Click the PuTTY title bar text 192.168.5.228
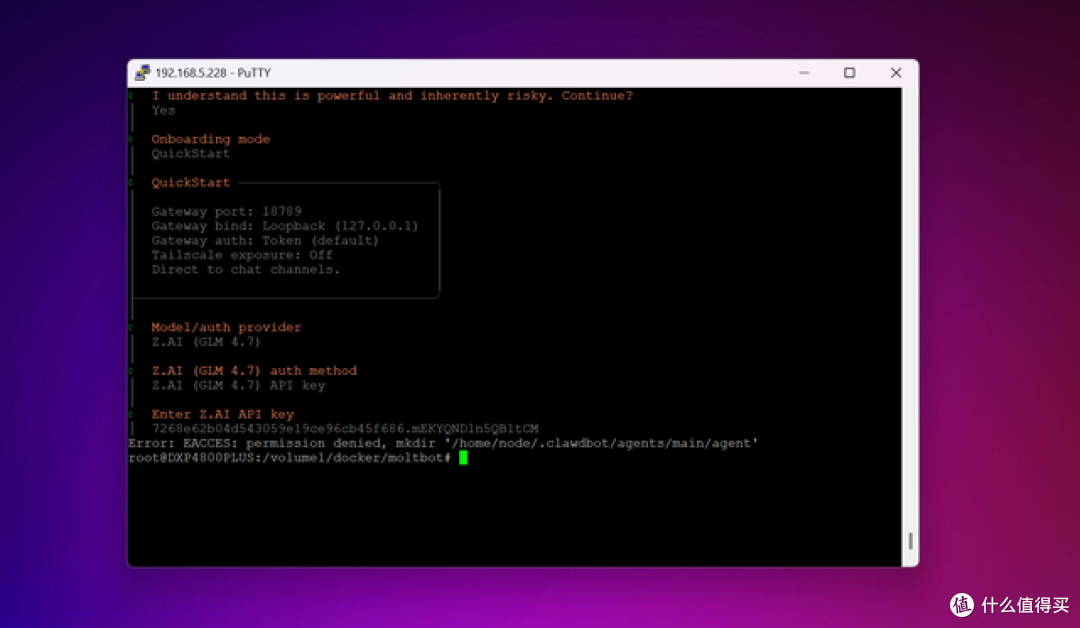The width and height of the screenshot is (1080, 628). tap(191, 73)
